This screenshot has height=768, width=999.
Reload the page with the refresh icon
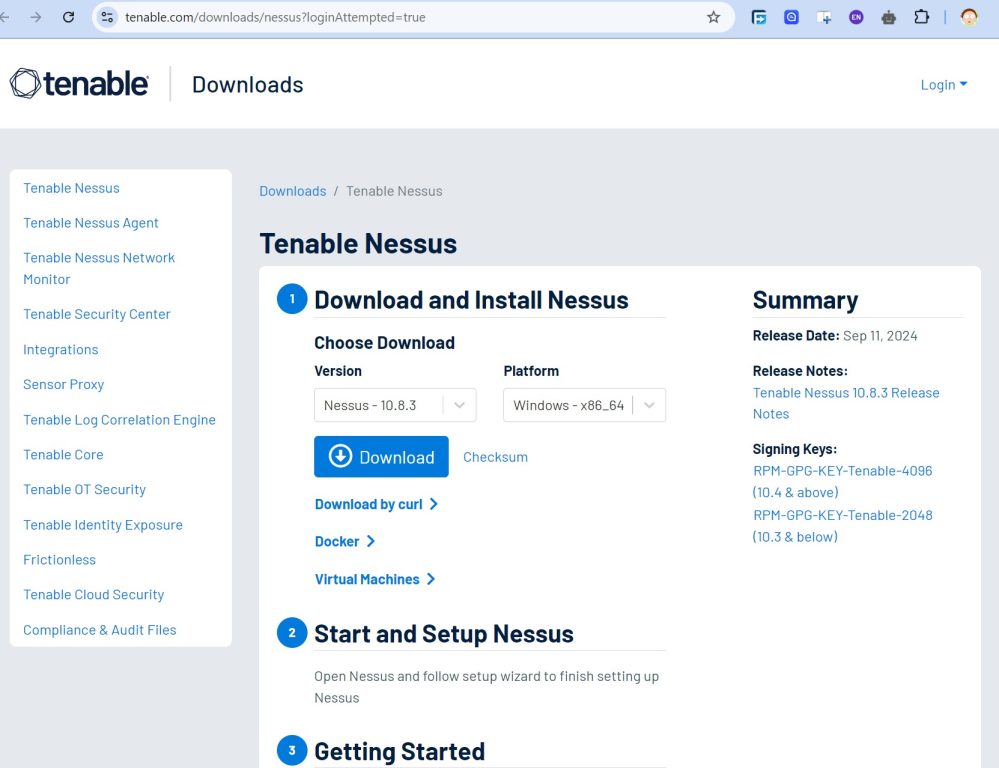[68, 17]
